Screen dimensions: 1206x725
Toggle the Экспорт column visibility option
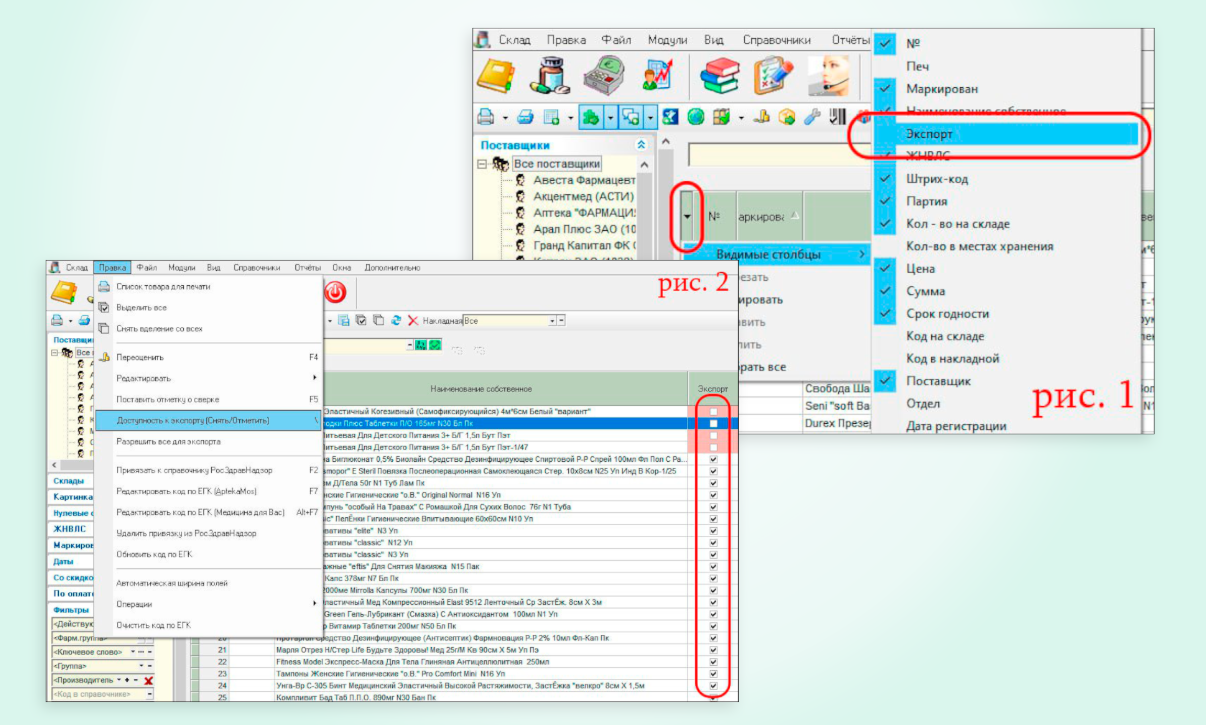click(929, 134)
